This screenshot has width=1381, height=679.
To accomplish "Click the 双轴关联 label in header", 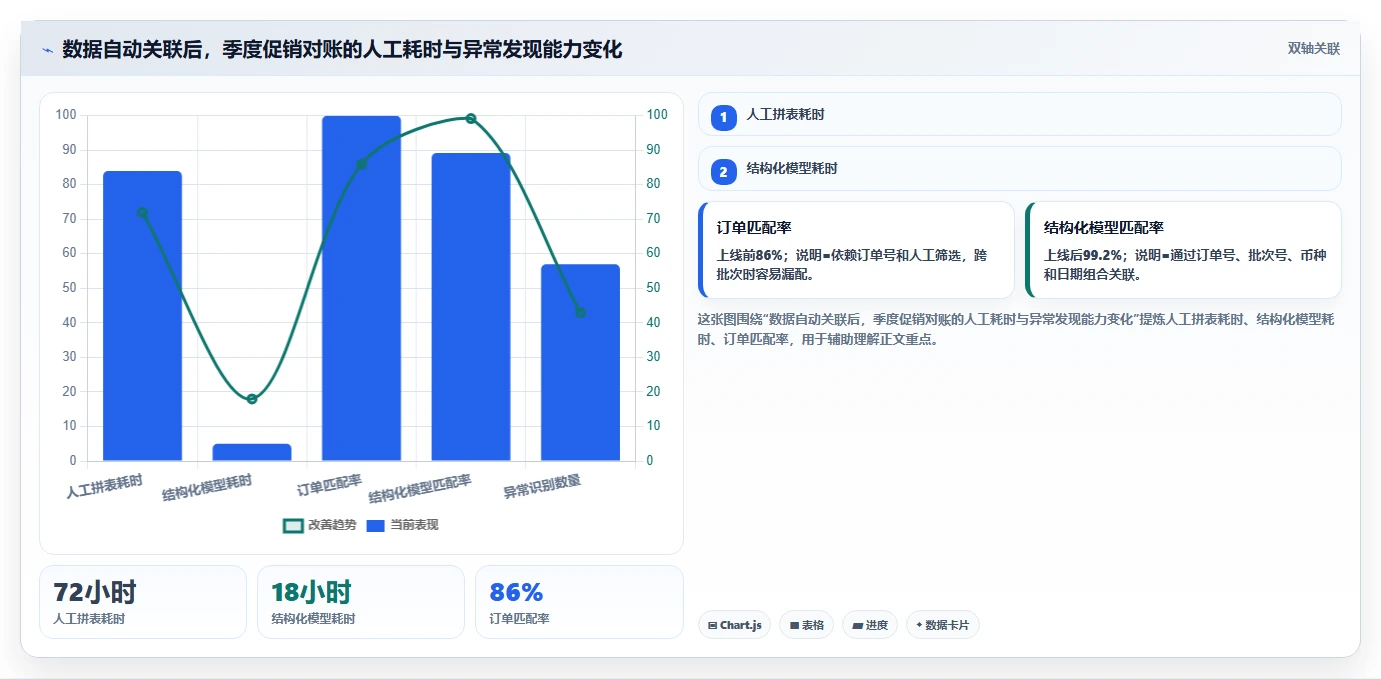I will pos(1313,48).
